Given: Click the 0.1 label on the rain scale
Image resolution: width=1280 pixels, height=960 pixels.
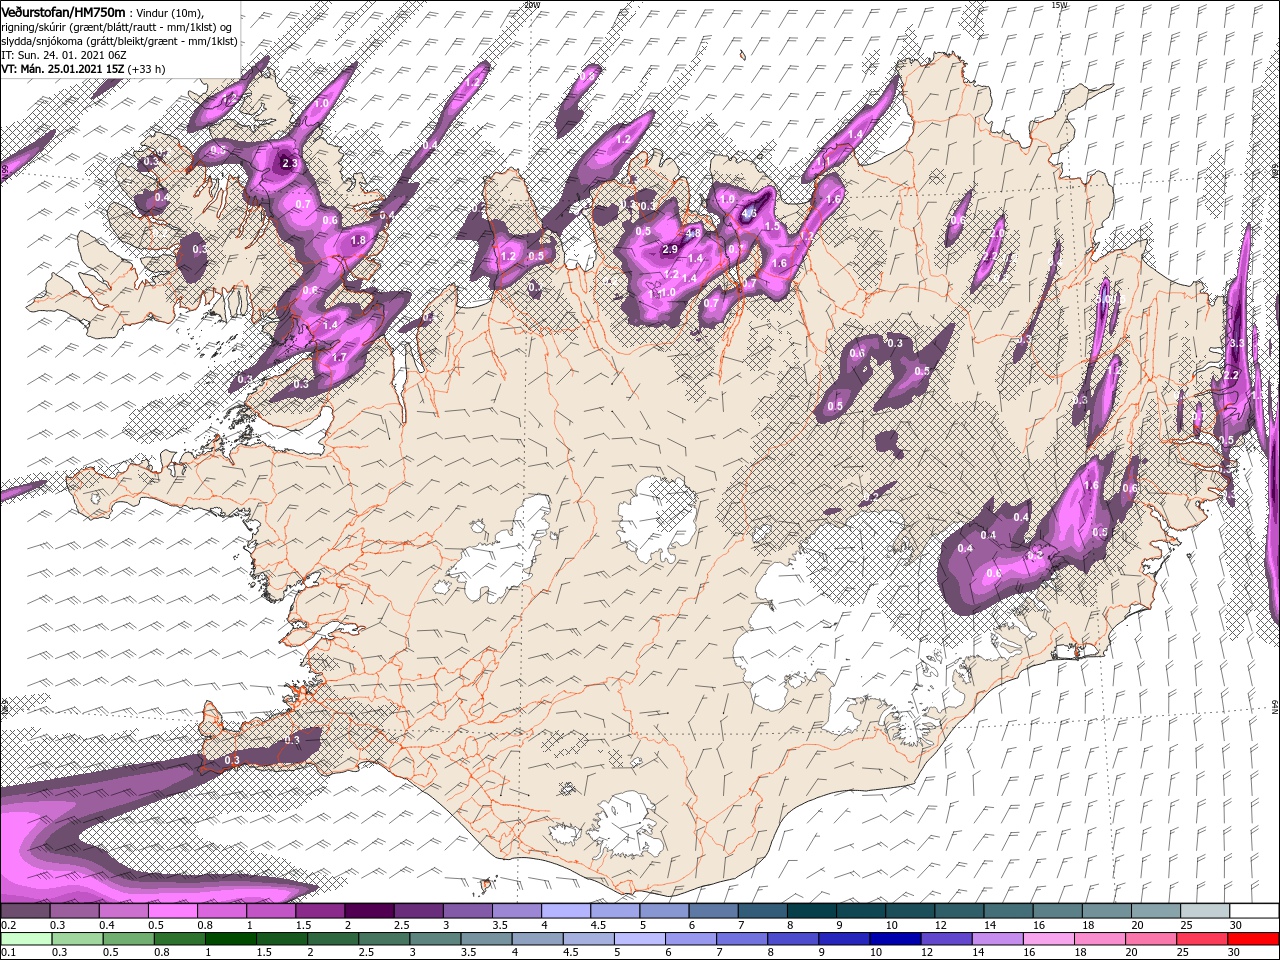Looking at the screenshot, I should 9,952.
